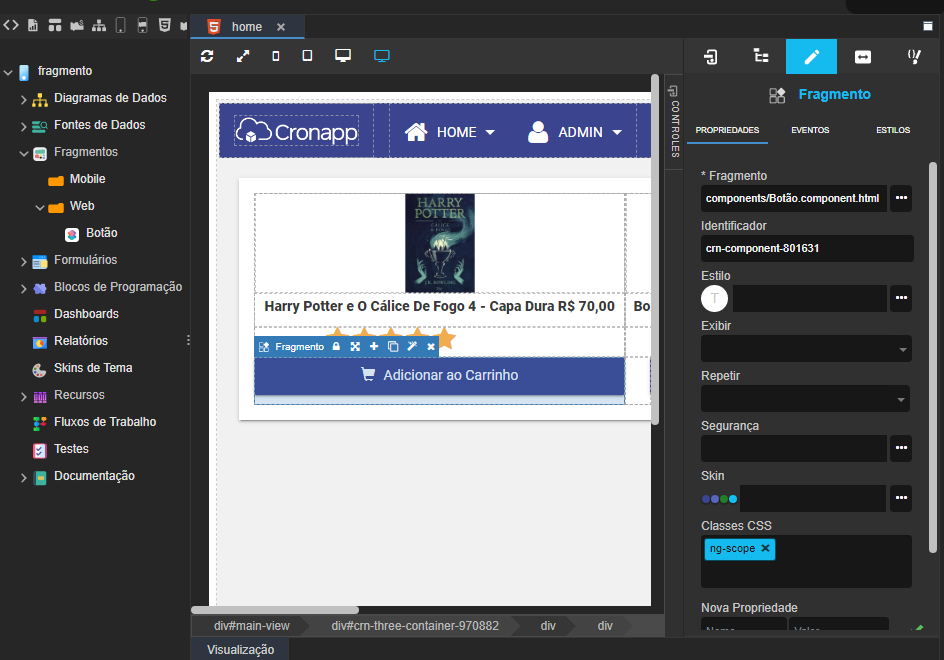Open the Repetir dropdown

pyautogui.click(x=805, y=399)
